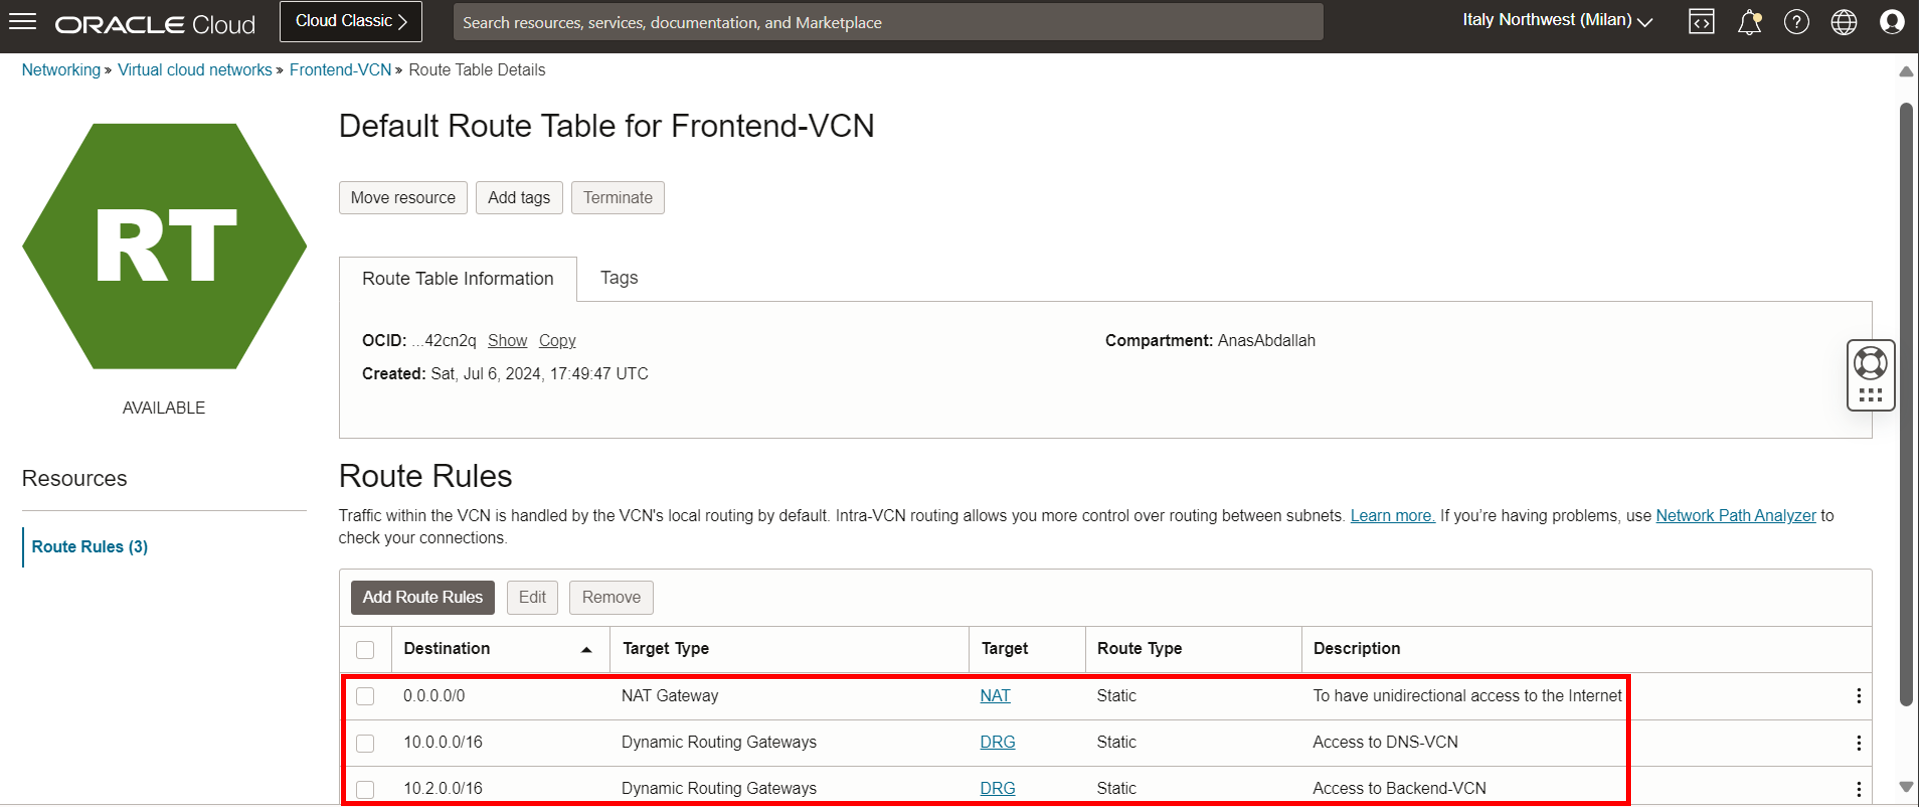The height and width of the screenshot is (807, 1919).
Task: Click the globe language icon
Action: [1843, 22]
